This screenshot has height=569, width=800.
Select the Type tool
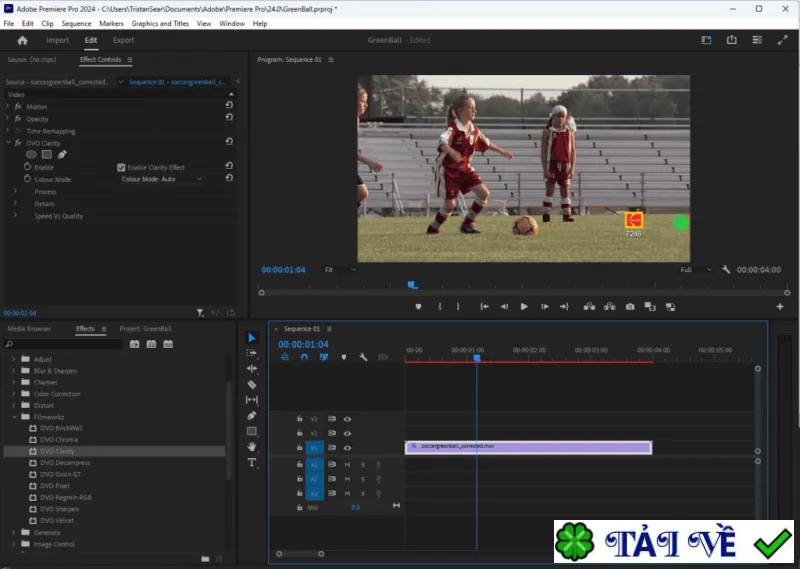[252, 462]
